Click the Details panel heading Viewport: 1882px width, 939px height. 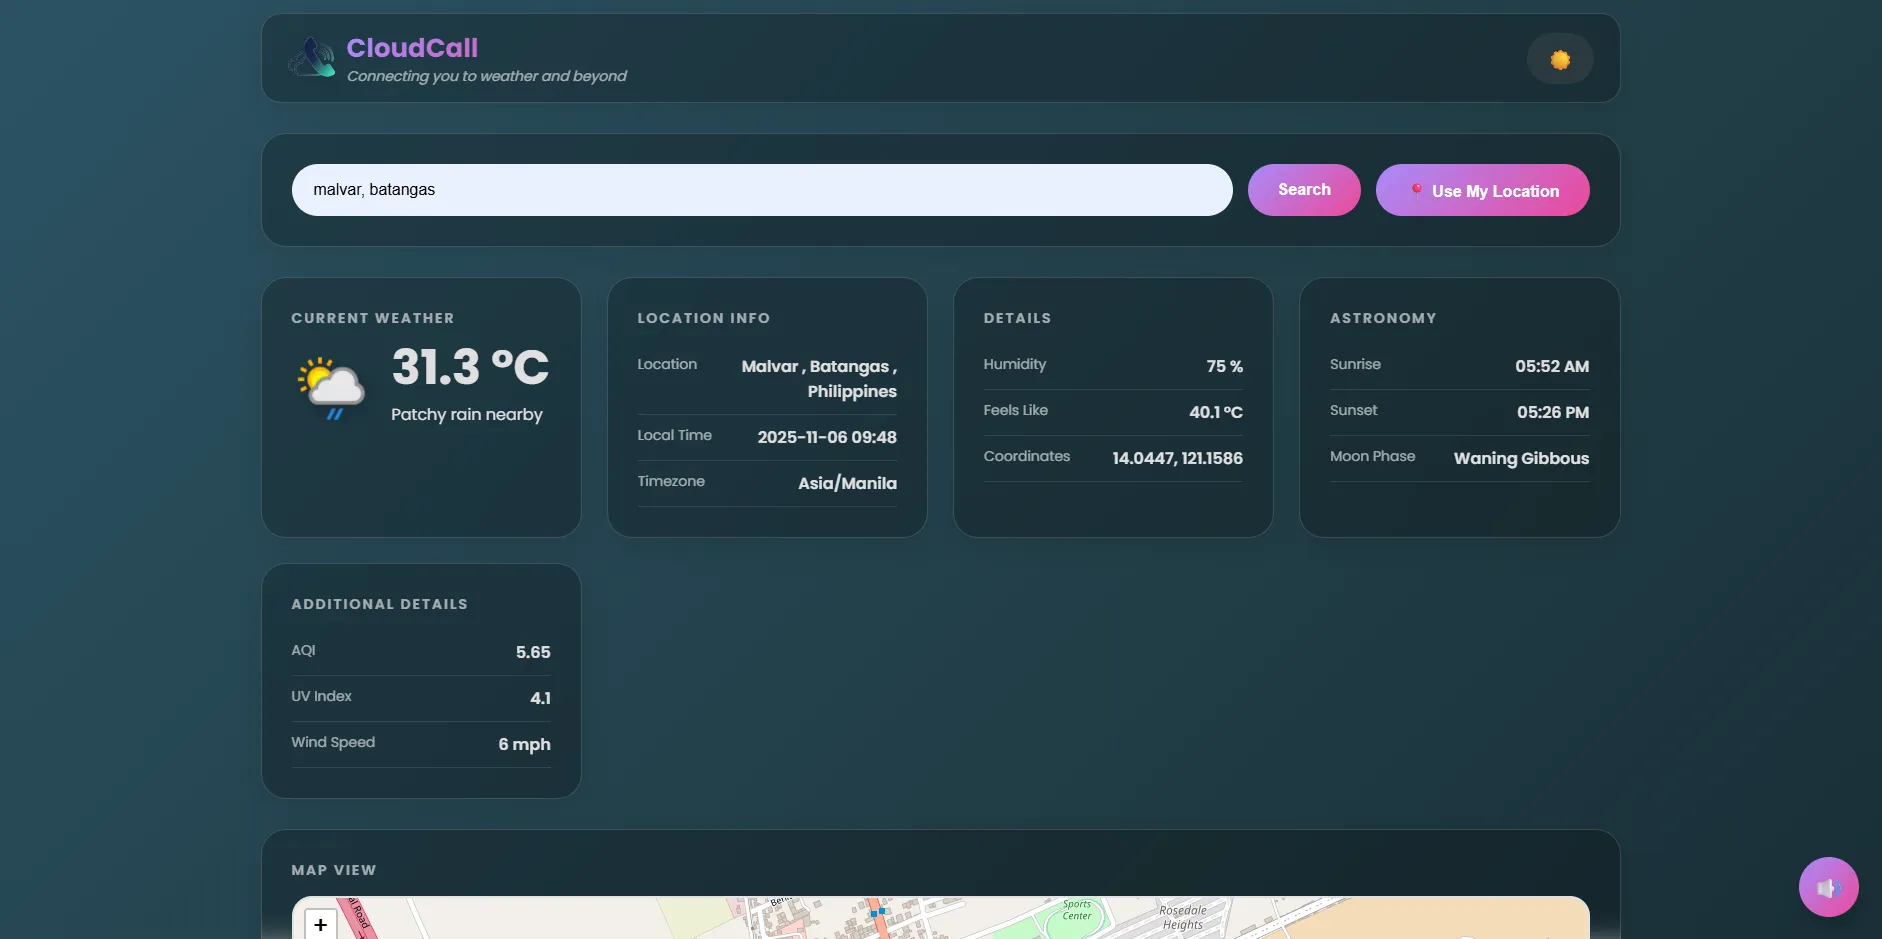(x=1017, y=318)
